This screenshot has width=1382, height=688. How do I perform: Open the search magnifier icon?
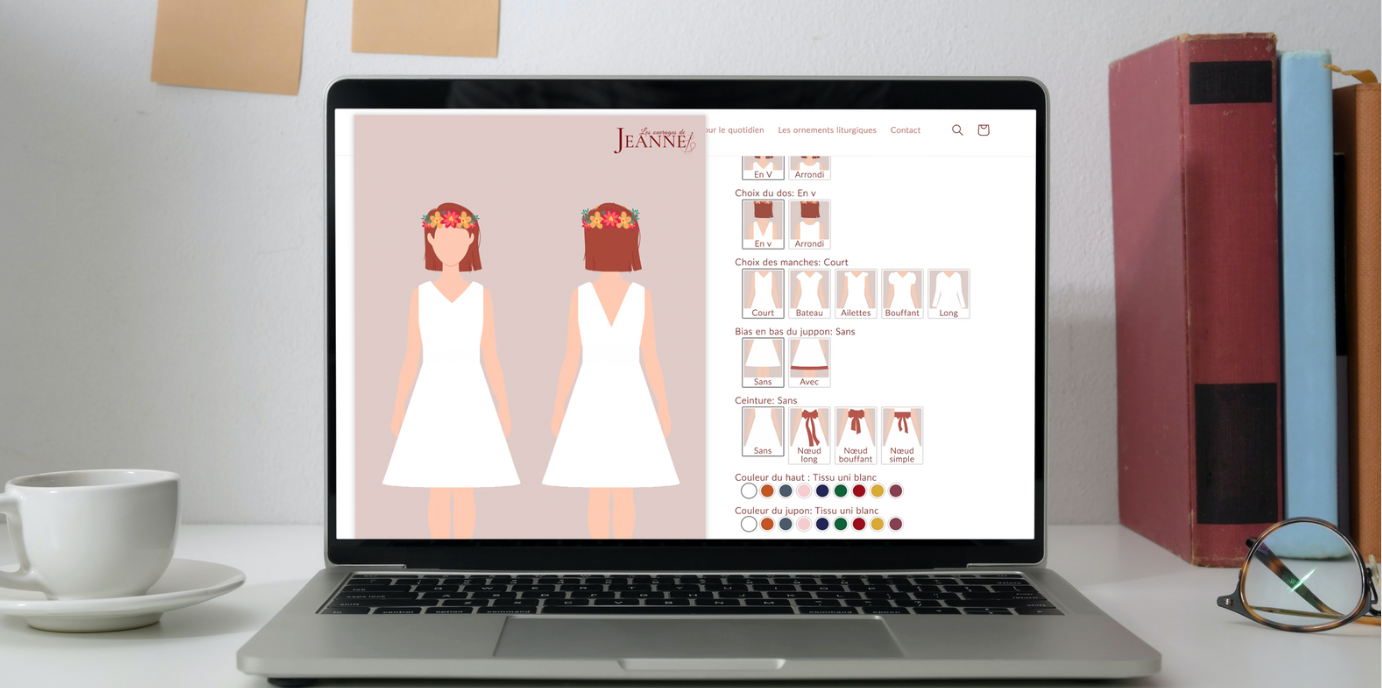pos(957,130)
